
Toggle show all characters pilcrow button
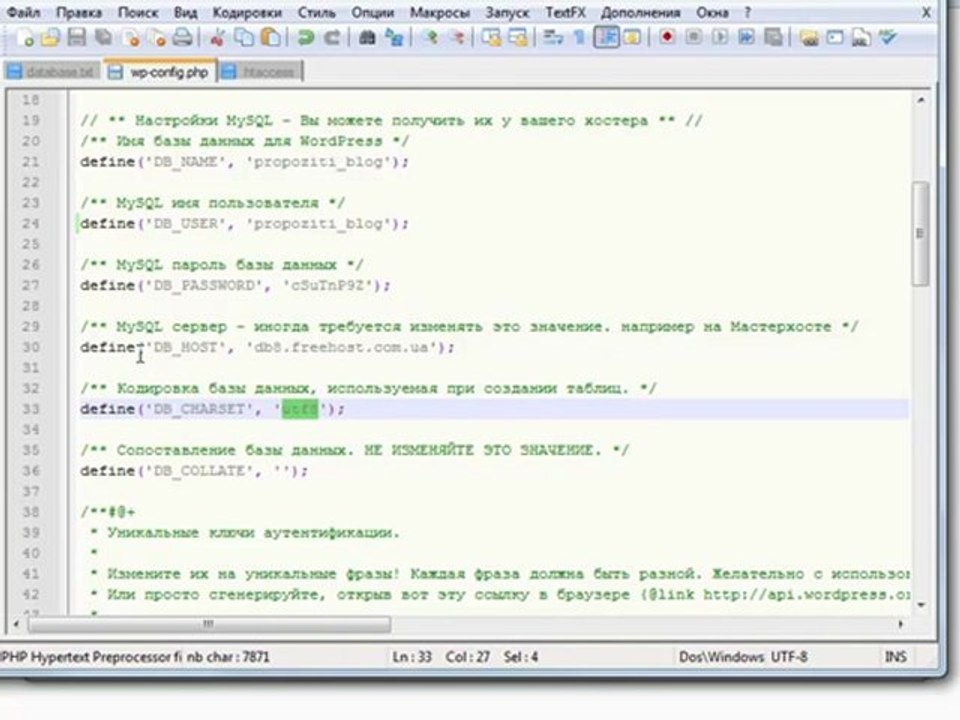[x=579, y=38]
